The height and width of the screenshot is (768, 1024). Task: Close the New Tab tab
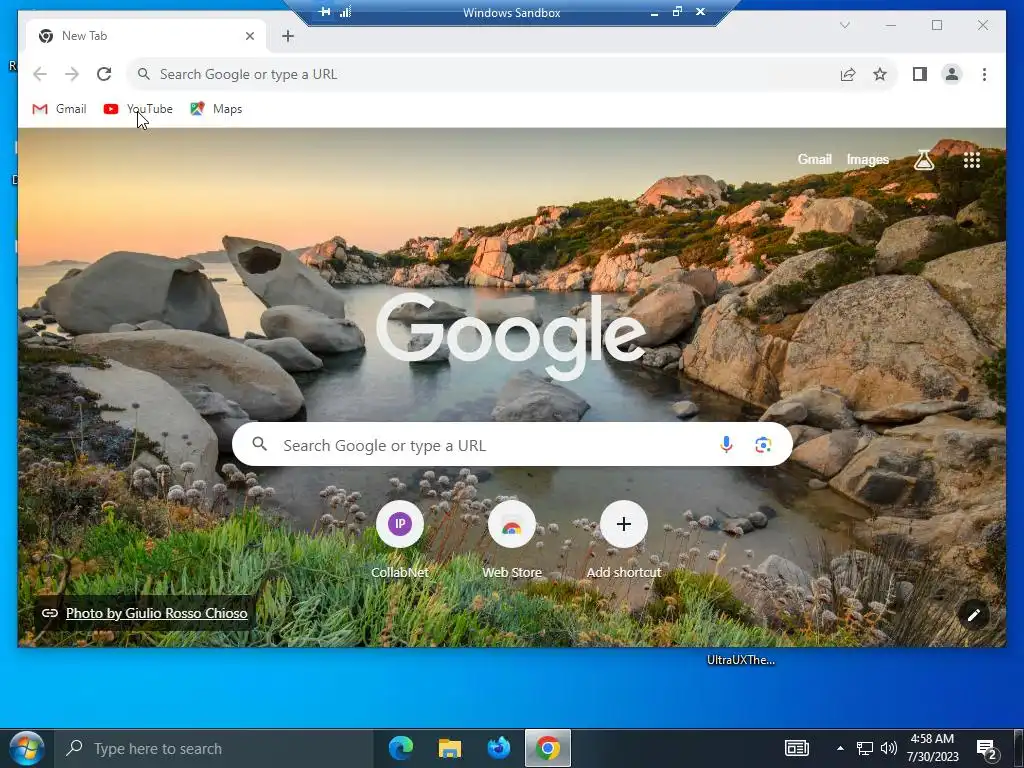249,37
